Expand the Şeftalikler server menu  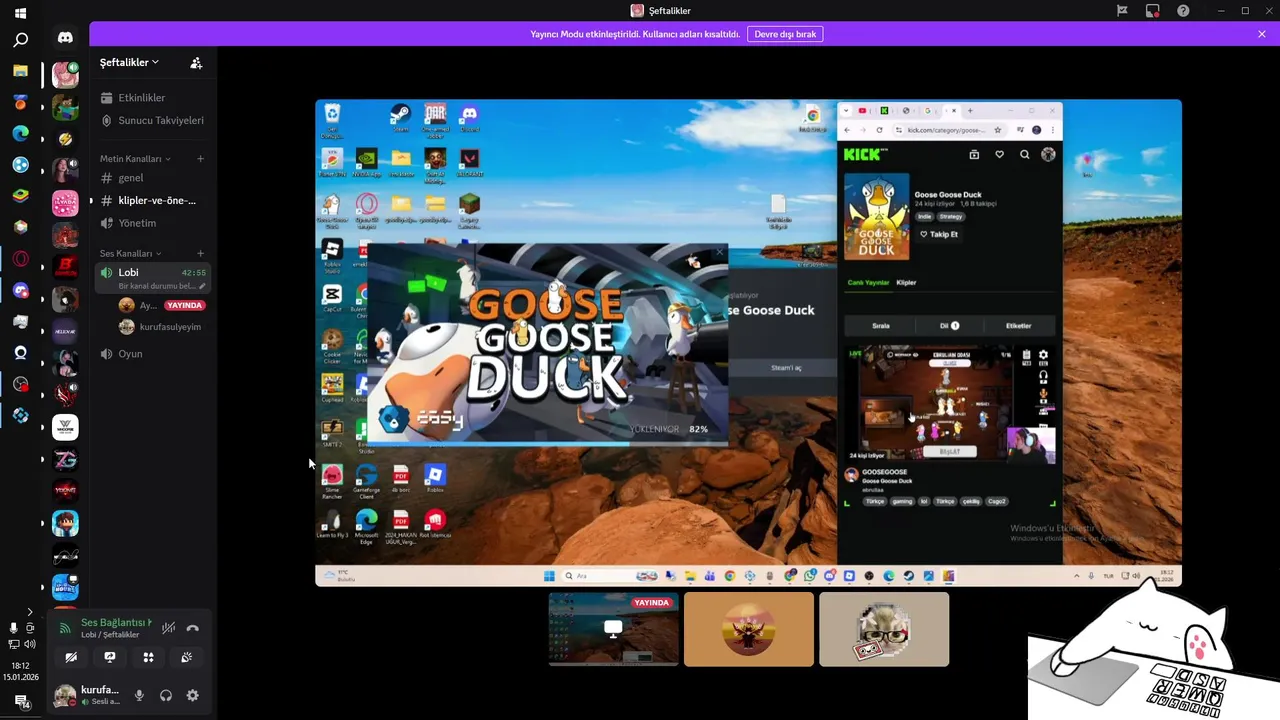click(129, 62)
